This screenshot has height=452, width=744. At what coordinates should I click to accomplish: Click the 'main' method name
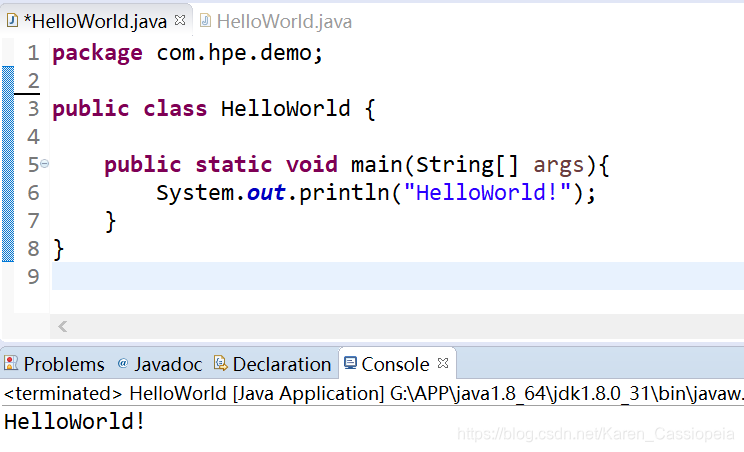pyautogui.click(x=376, y=165)
